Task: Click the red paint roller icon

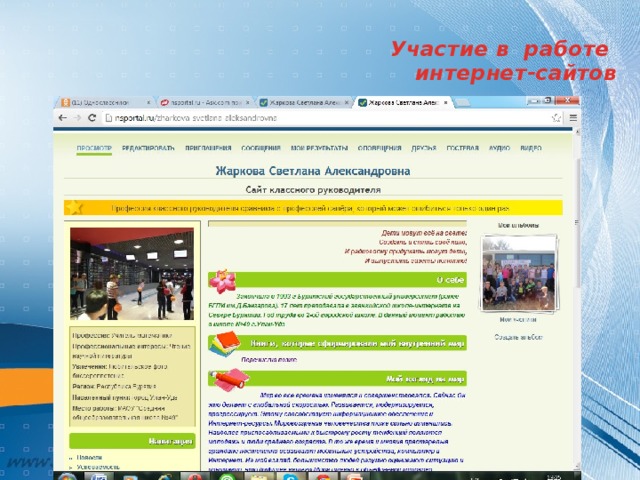Action: pos(229,380)
